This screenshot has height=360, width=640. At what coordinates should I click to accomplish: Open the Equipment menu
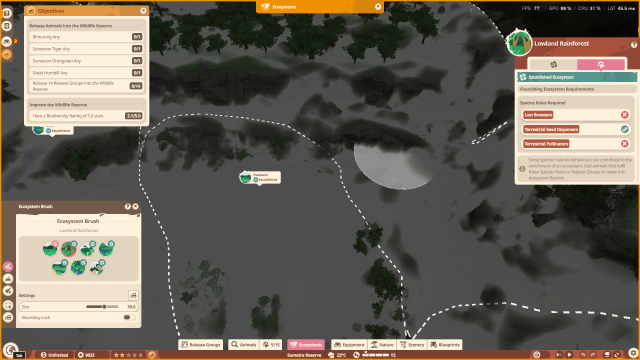coord(349,344)
